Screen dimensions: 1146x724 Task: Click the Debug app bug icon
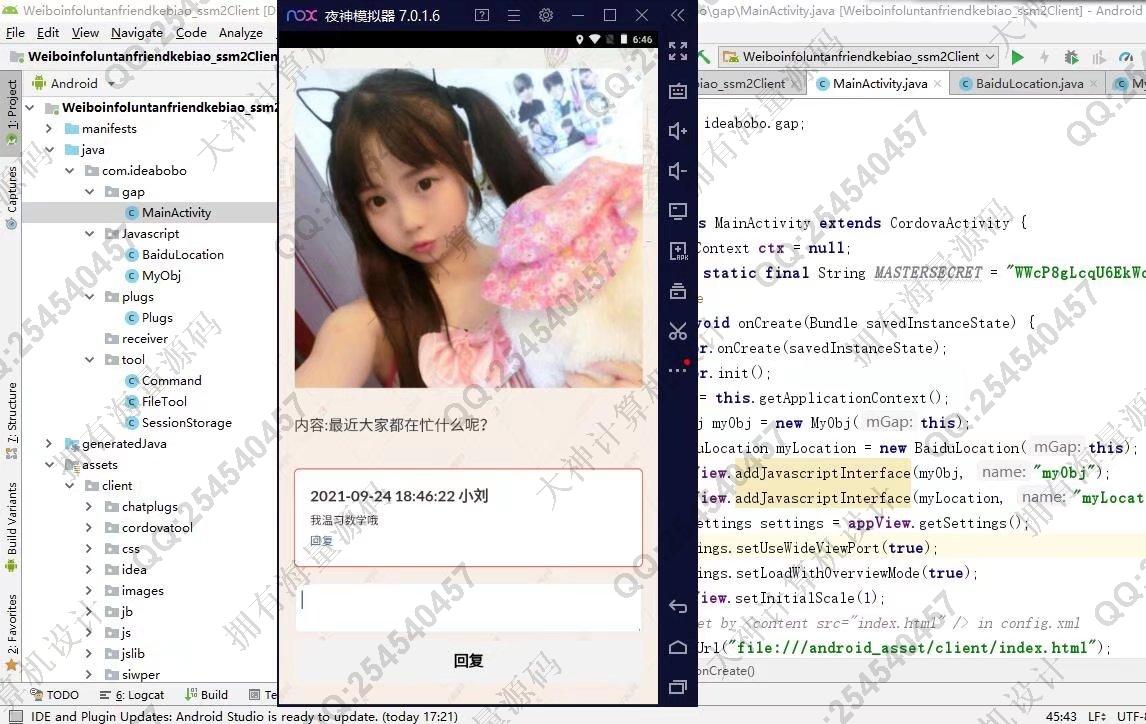tap(1071, 57)
